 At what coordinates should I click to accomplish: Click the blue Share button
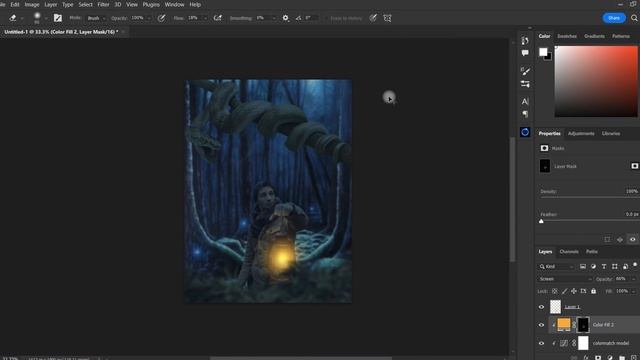coord(614,18)
